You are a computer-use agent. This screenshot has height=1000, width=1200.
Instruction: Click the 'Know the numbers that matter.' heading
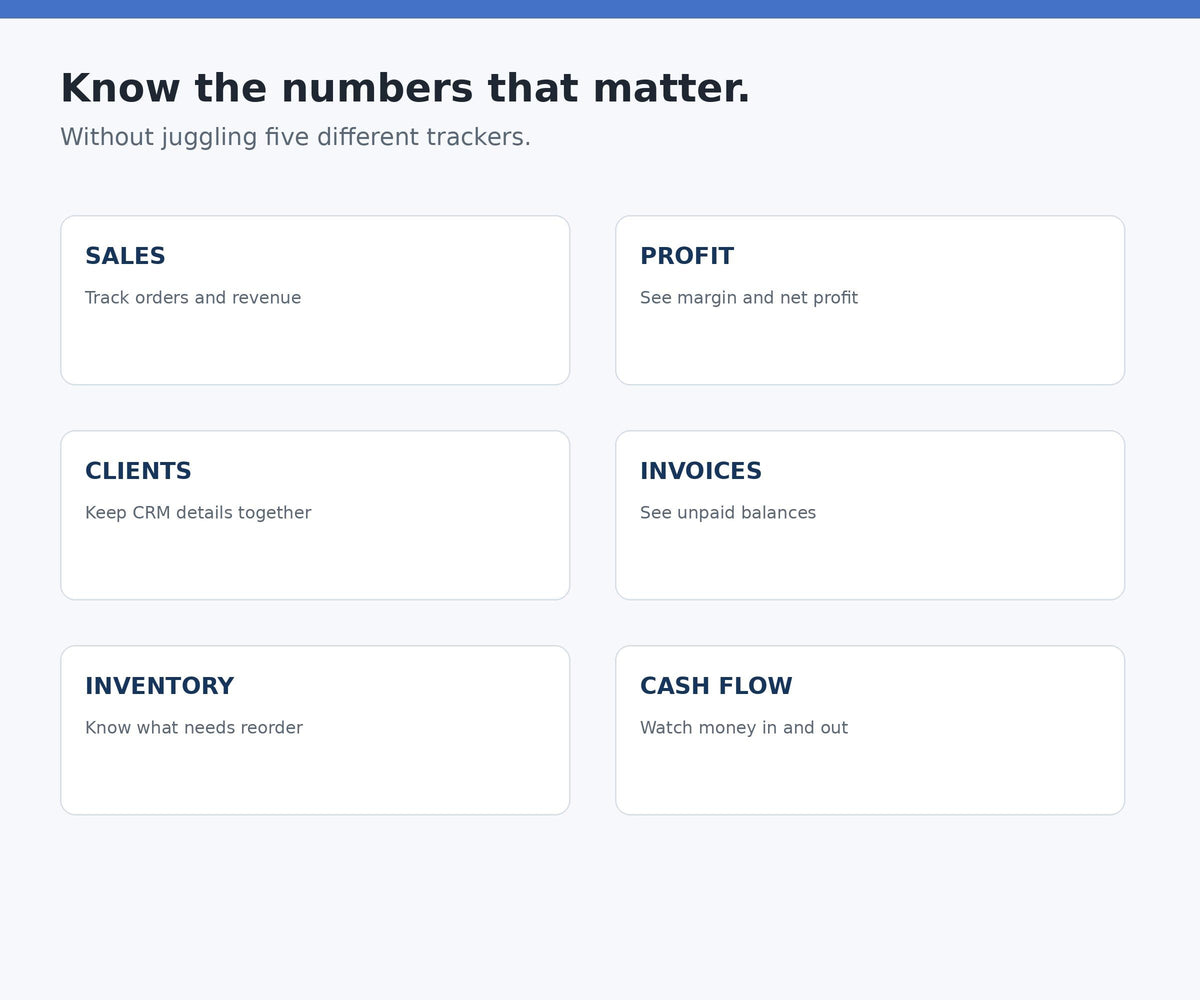pos(405,89)
